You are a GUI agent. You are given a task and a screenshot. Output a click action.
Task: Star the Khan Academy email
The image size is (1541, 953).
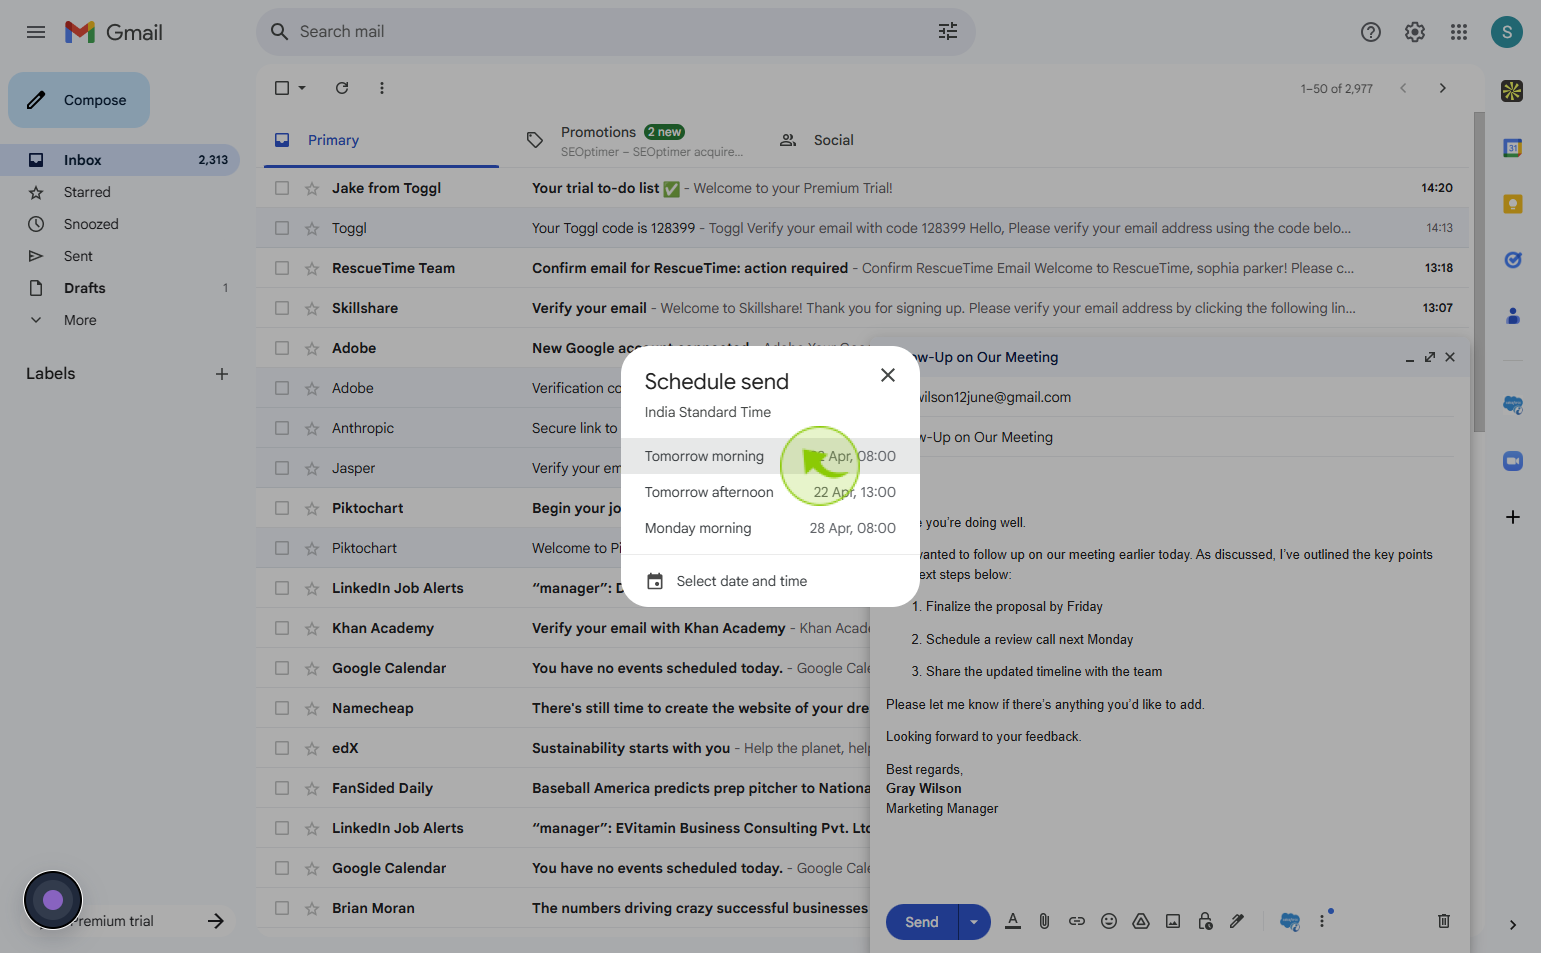pos(312,628)
